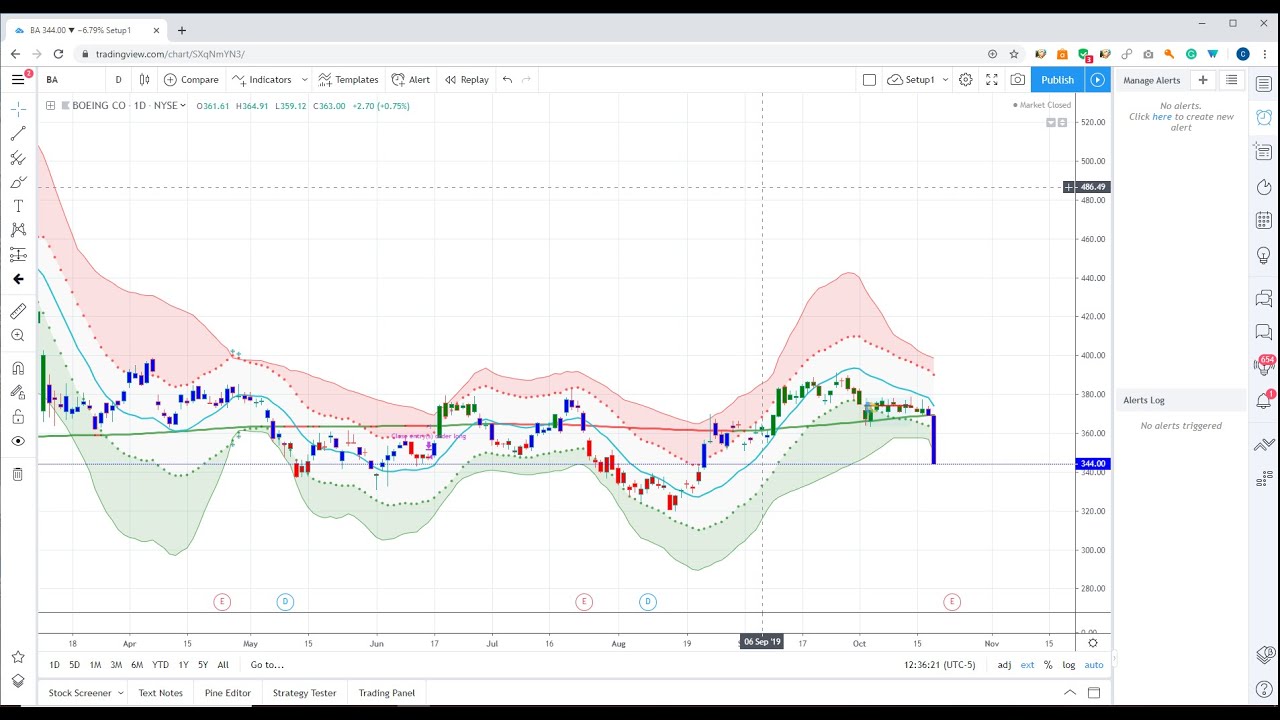The image size is (1280, 720).
Task: Open the object tree layers icon
Action: (x=18, y=681)
